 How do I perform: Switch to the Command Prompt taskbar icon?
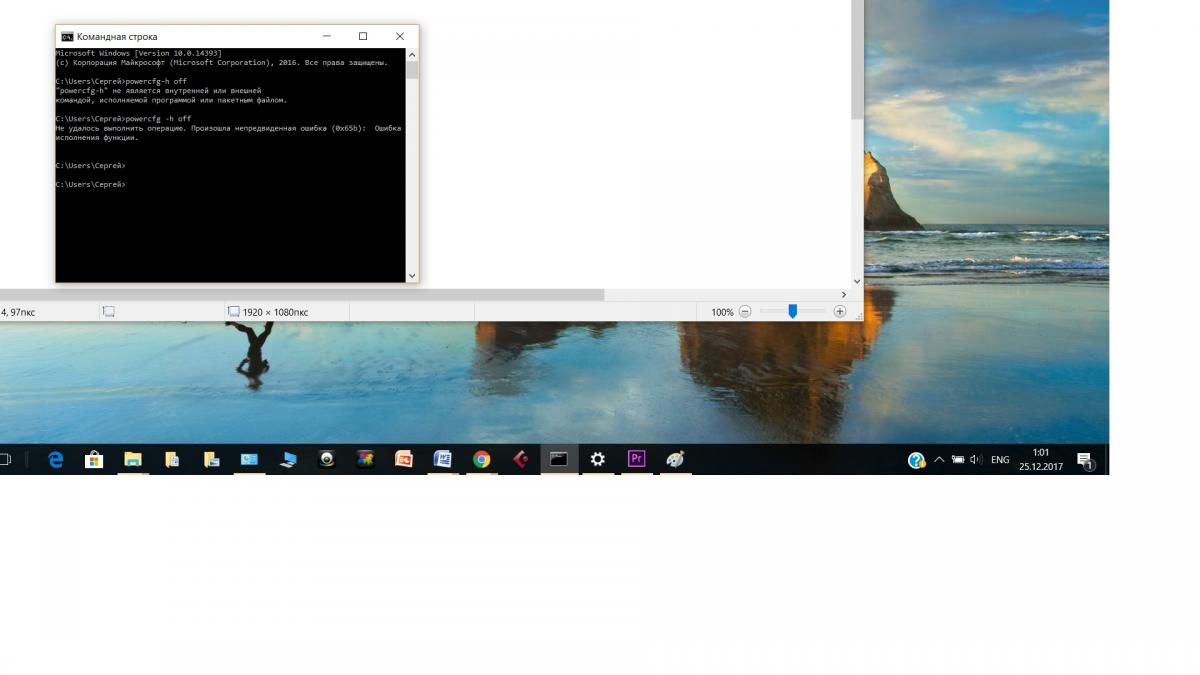click(559, 460)
